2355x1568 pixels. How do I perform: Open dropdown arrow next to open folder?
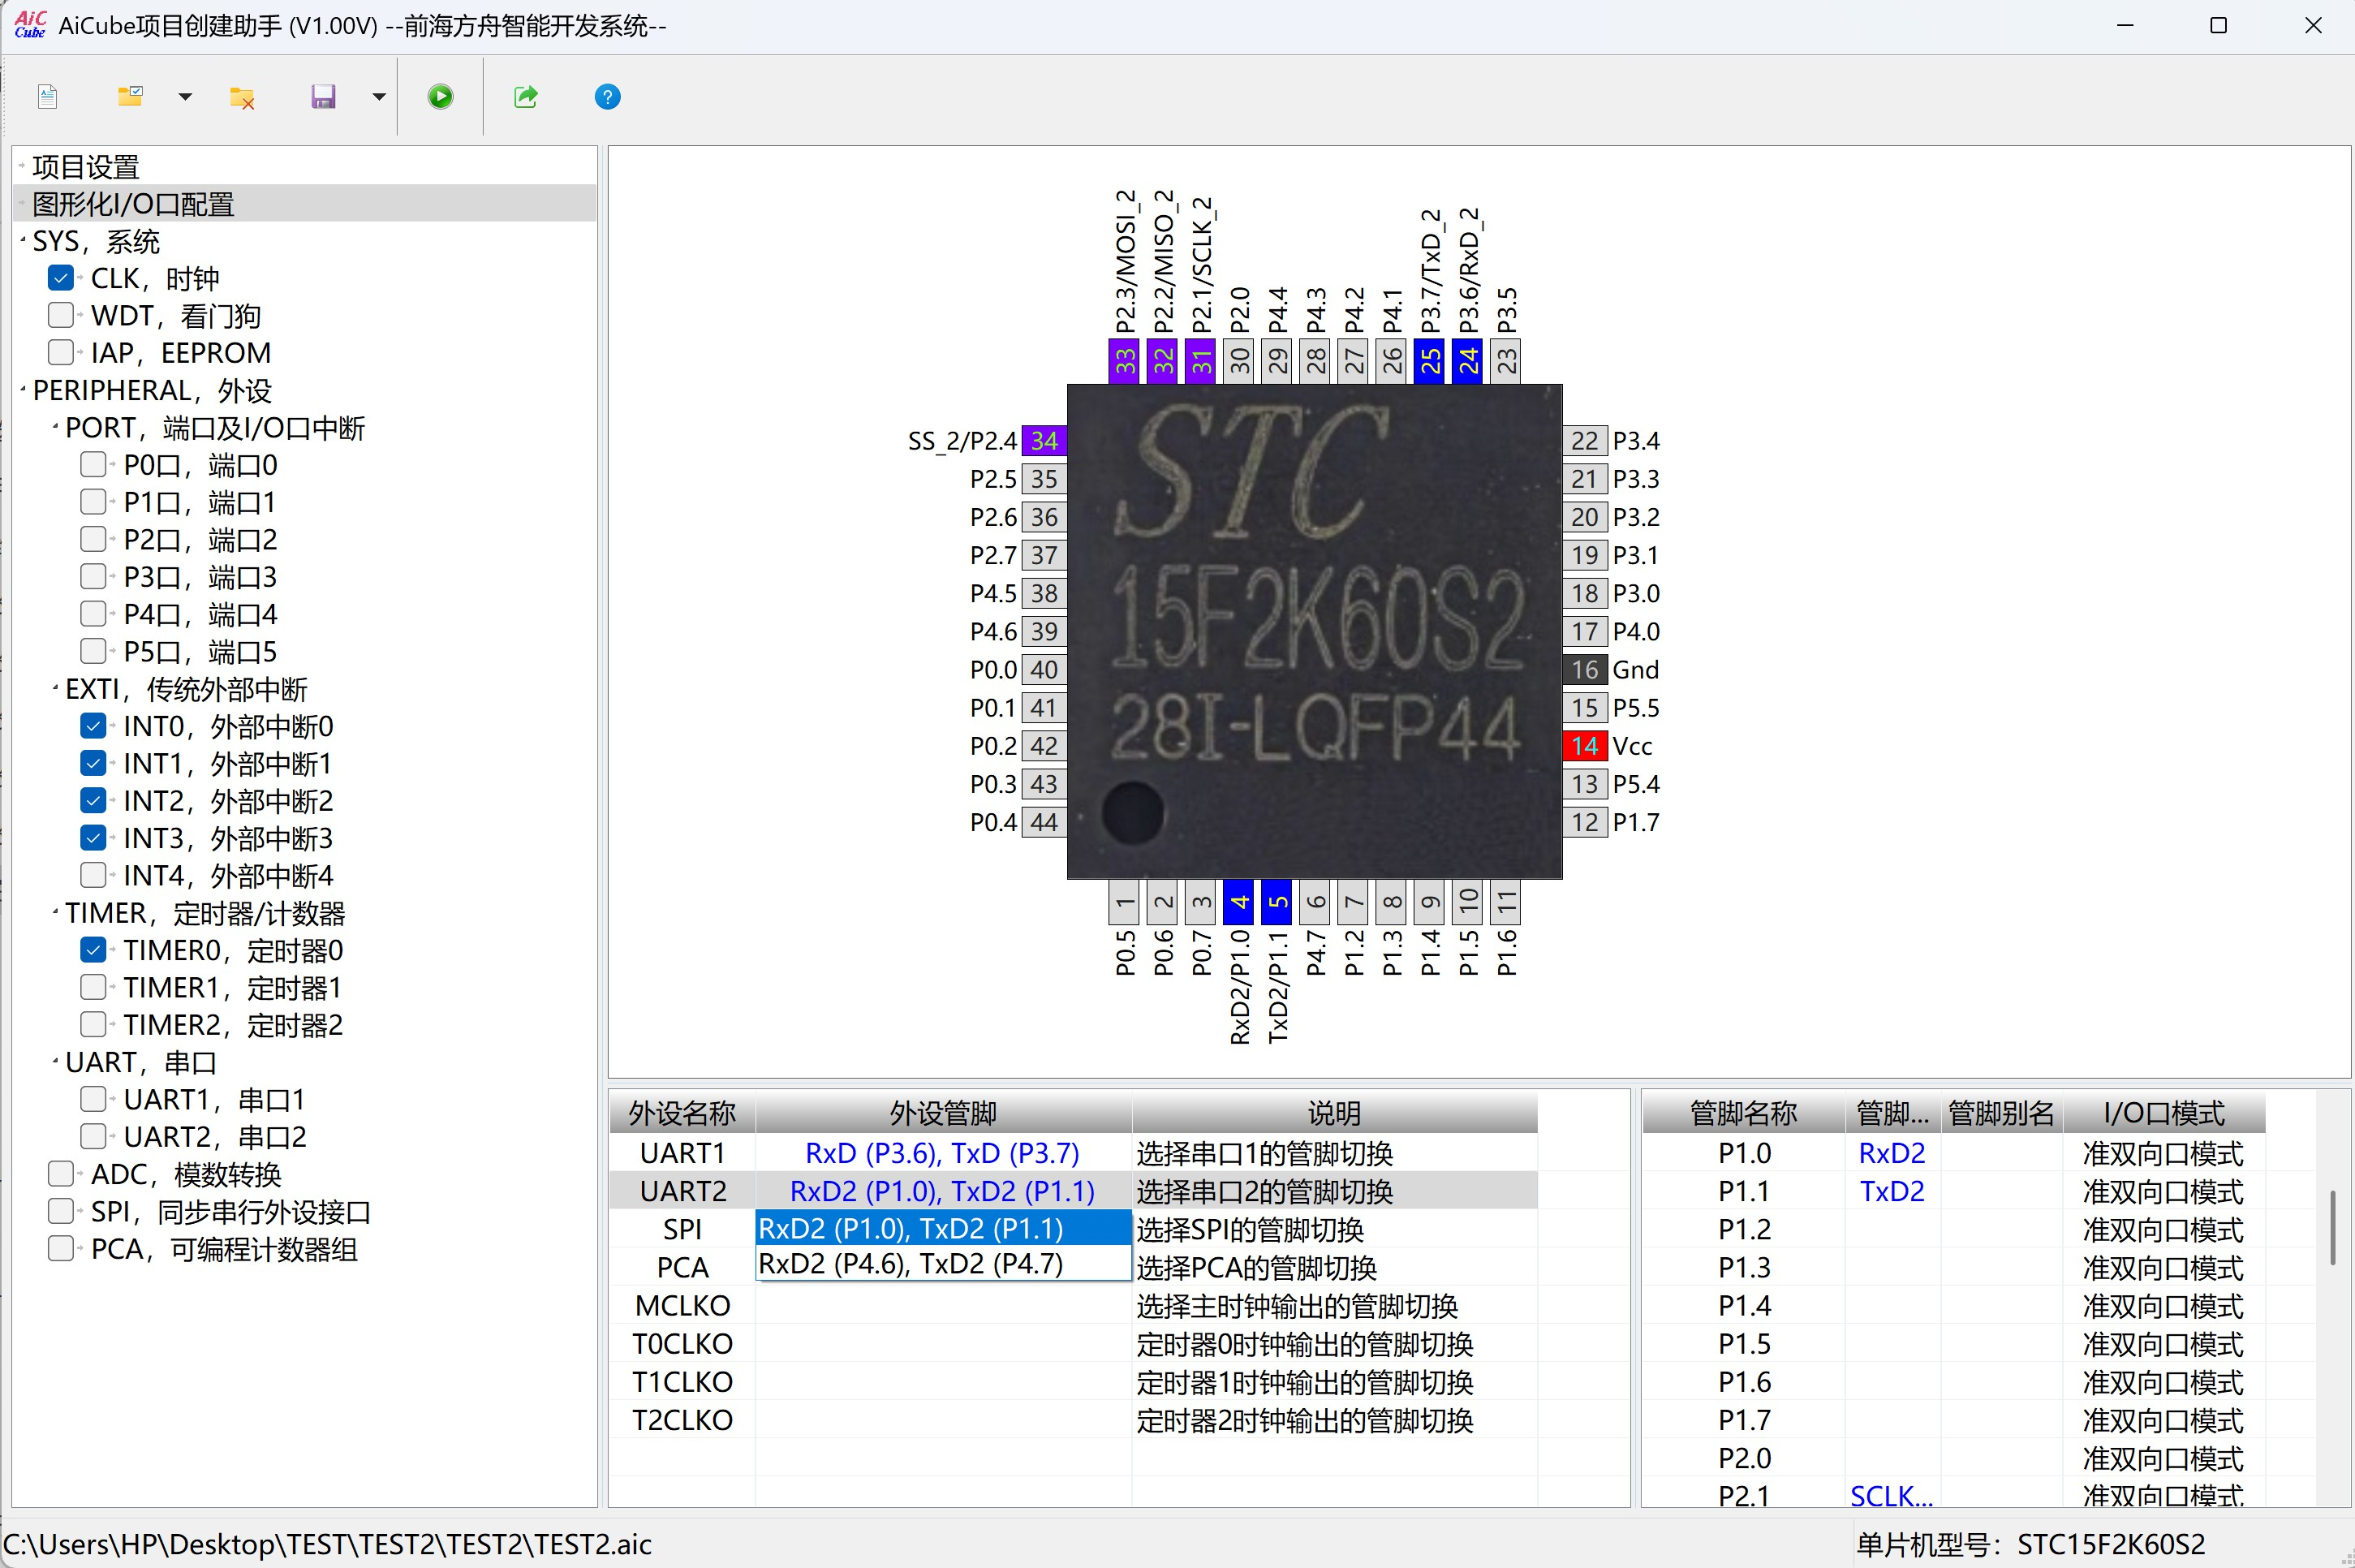pos(185,97)
